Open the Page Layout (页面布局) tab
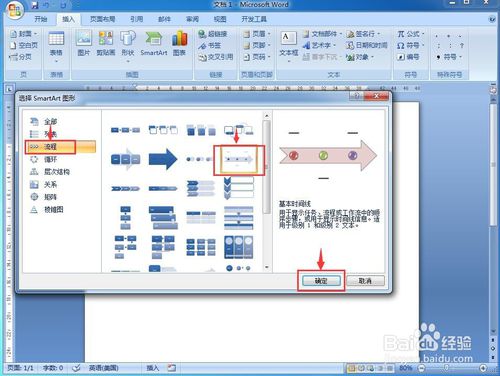 (x=102, y=19)
